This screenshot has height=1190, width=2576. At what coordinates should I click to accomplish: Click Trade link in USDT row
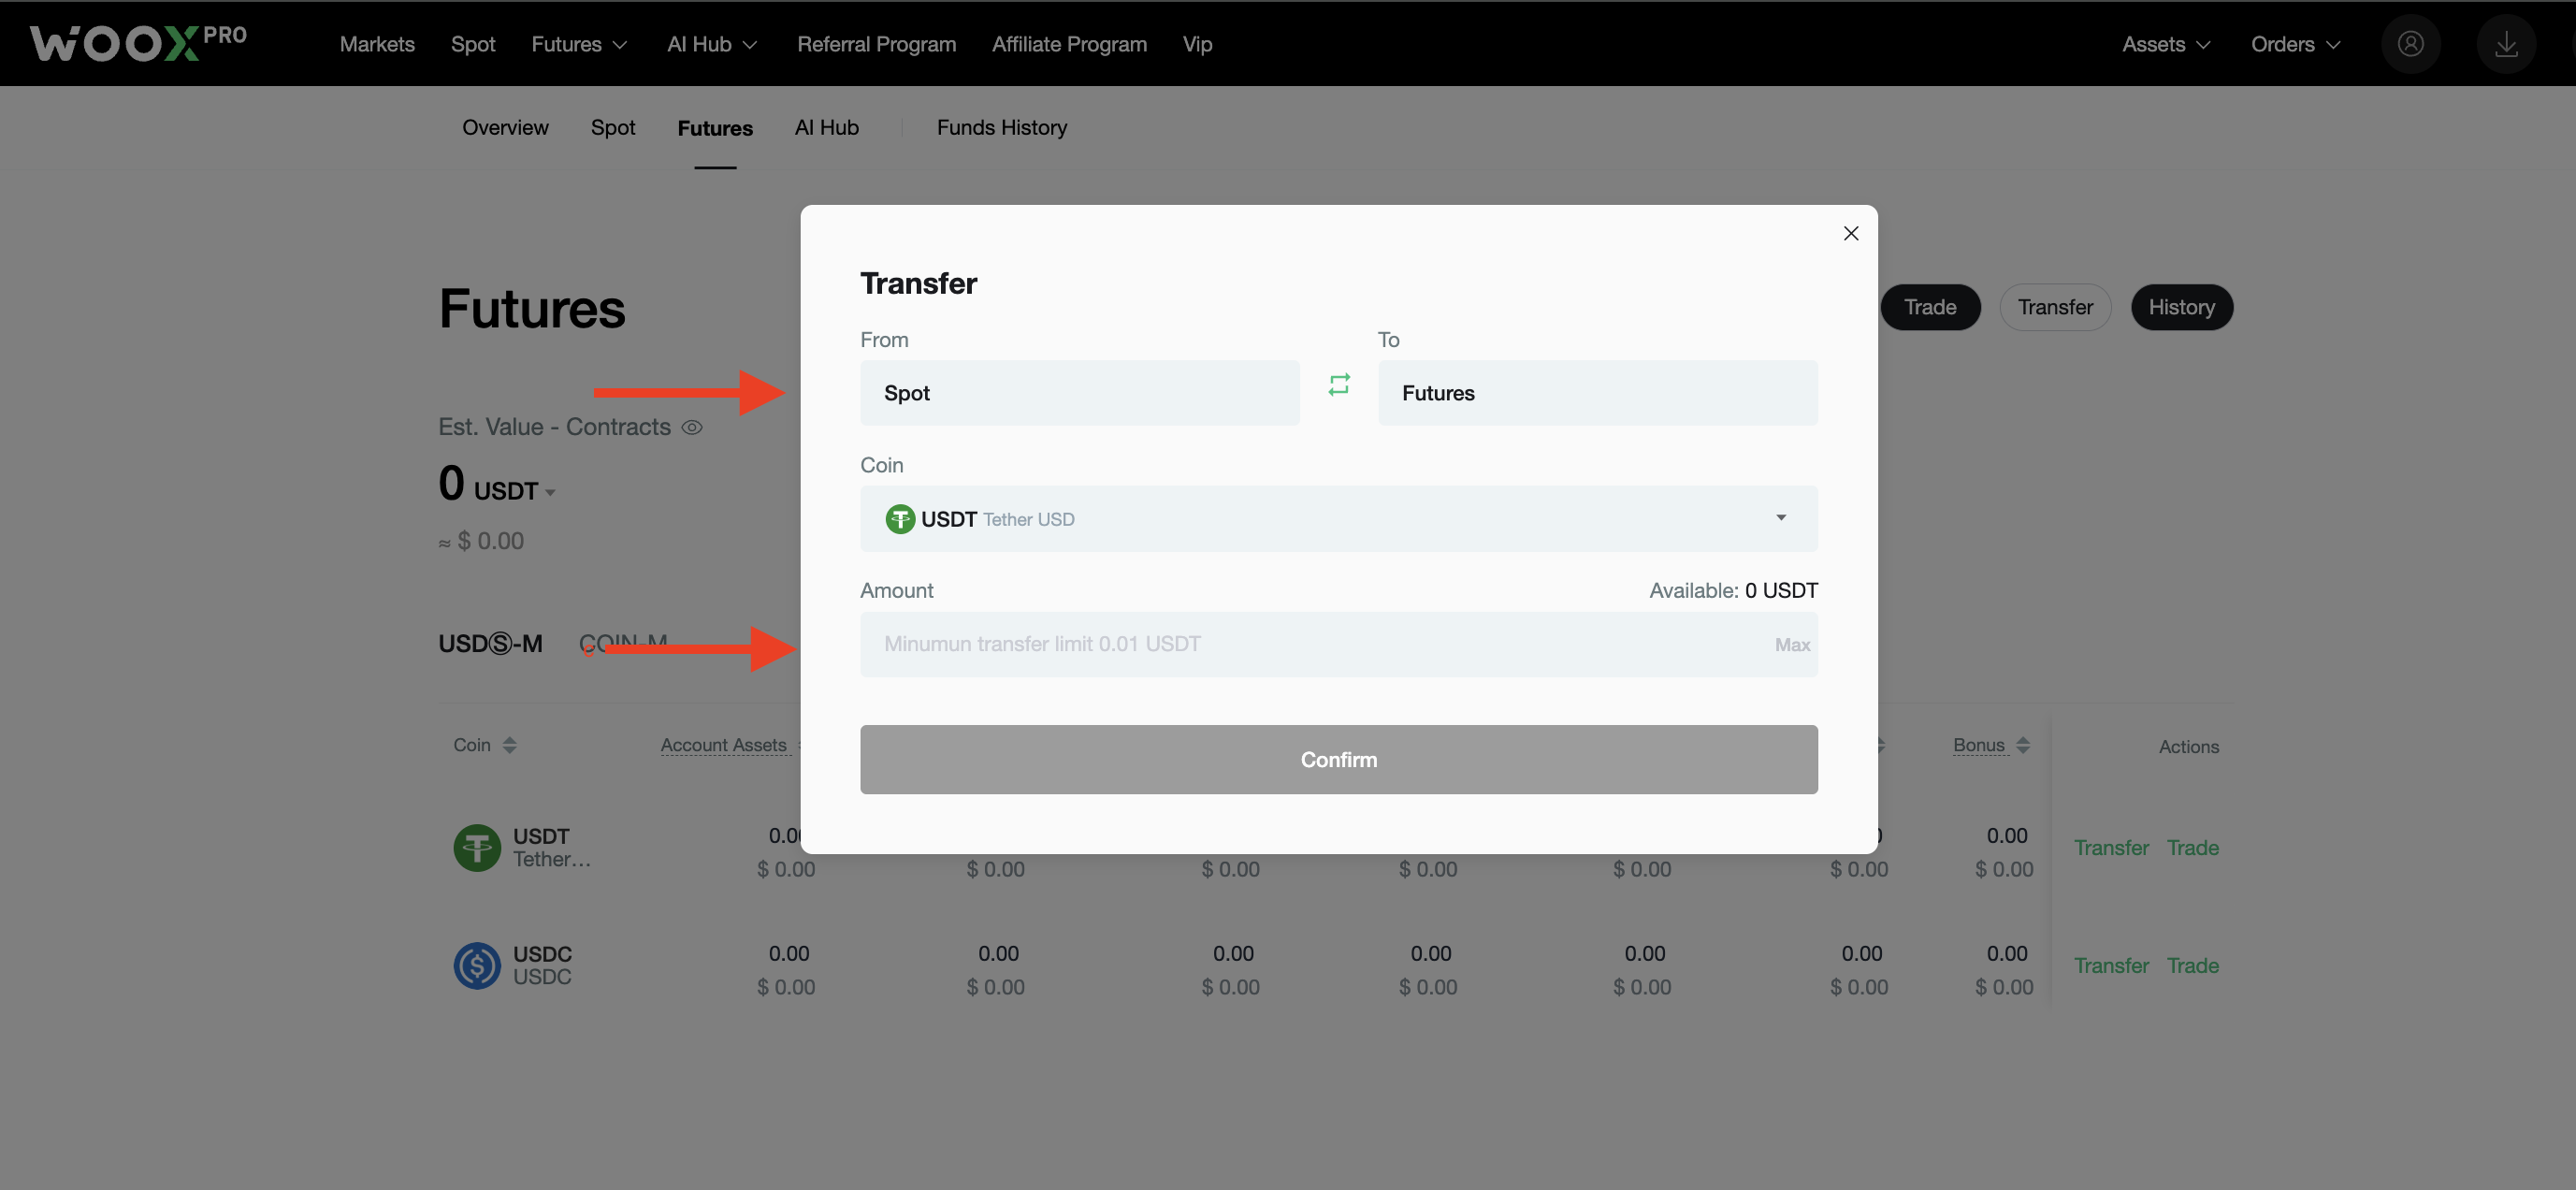(x=2193, y=848)
